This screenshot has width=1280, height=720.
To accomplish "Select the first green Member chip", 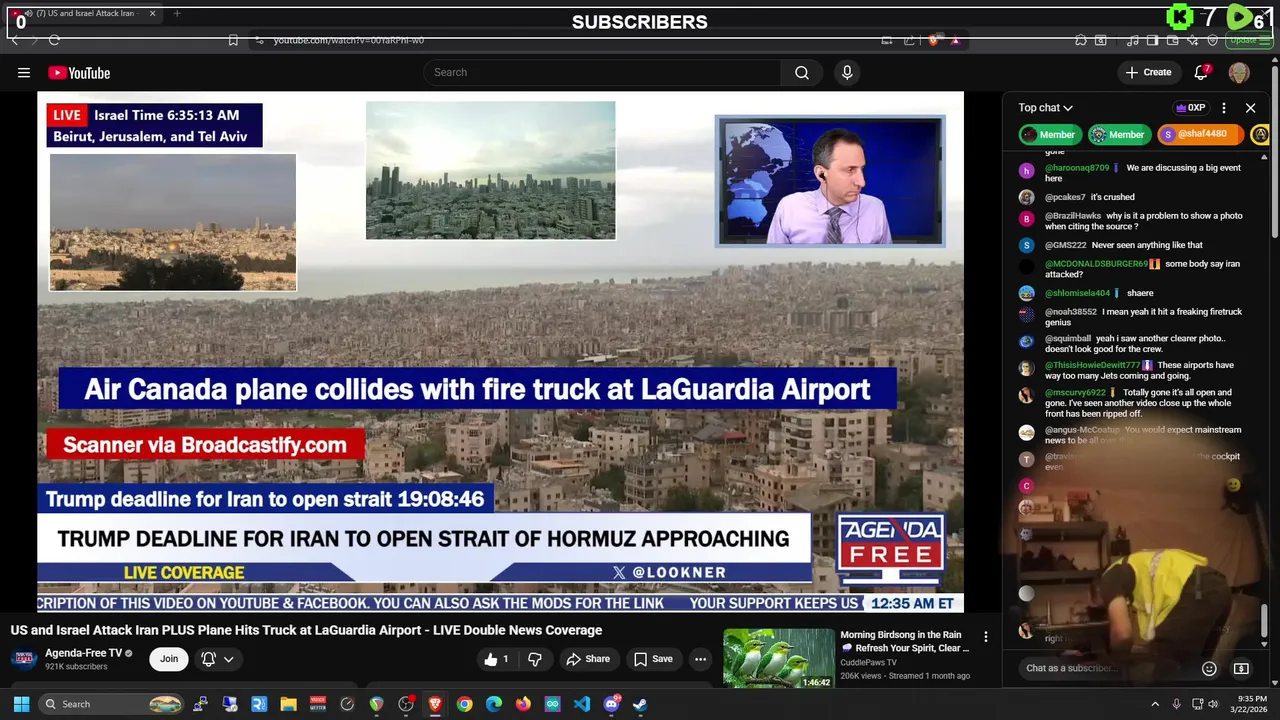I will 1049,134.
